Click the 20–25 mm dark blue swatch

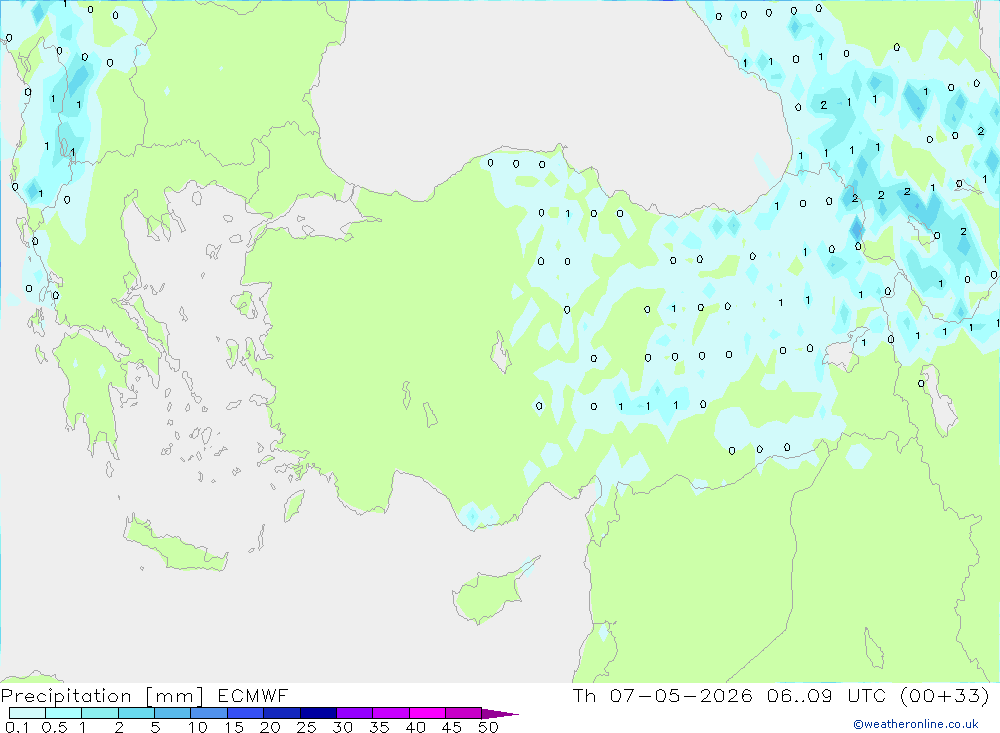click(x=281, y=713)
